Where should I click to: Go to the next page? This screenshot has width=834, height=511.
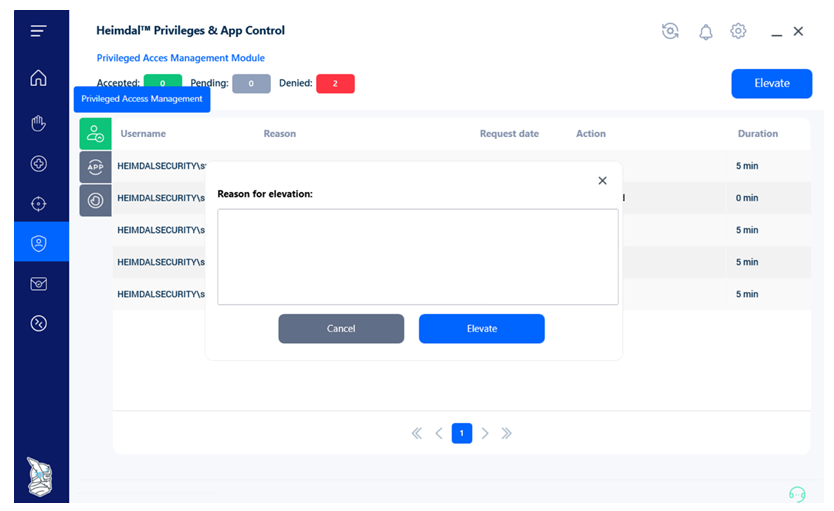coord(485,433)
